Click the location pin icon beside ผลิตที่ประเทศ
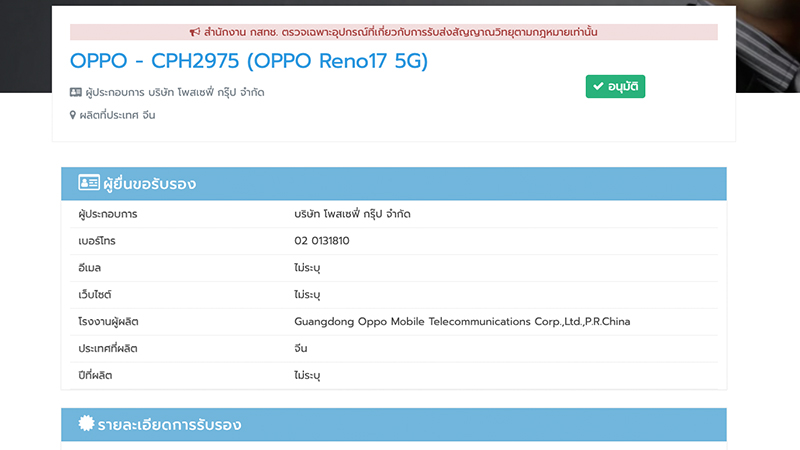This screenshot has width=800, height=450. pyautogui.click(x=72, y=115)
